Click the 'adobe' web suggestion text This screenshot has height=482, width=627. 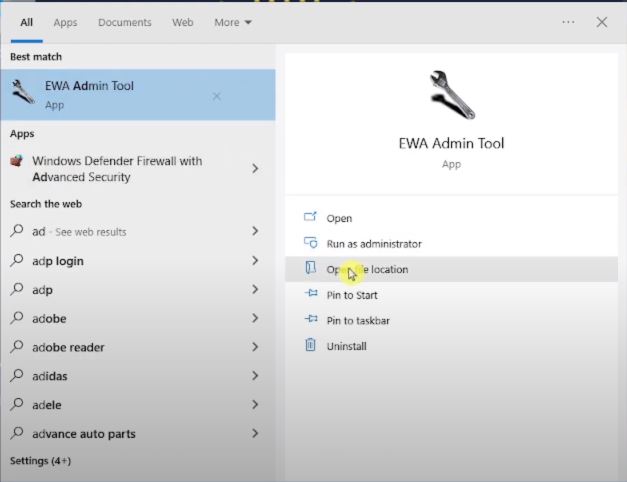point(49,319)
